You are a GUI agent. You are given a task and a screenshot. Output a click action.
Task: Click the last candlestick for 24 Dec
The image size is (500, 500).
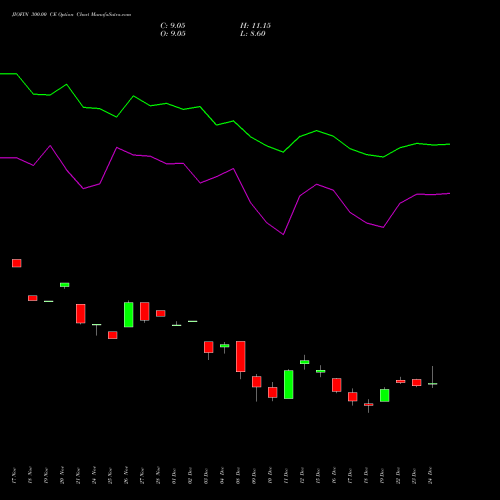[433, 384]
